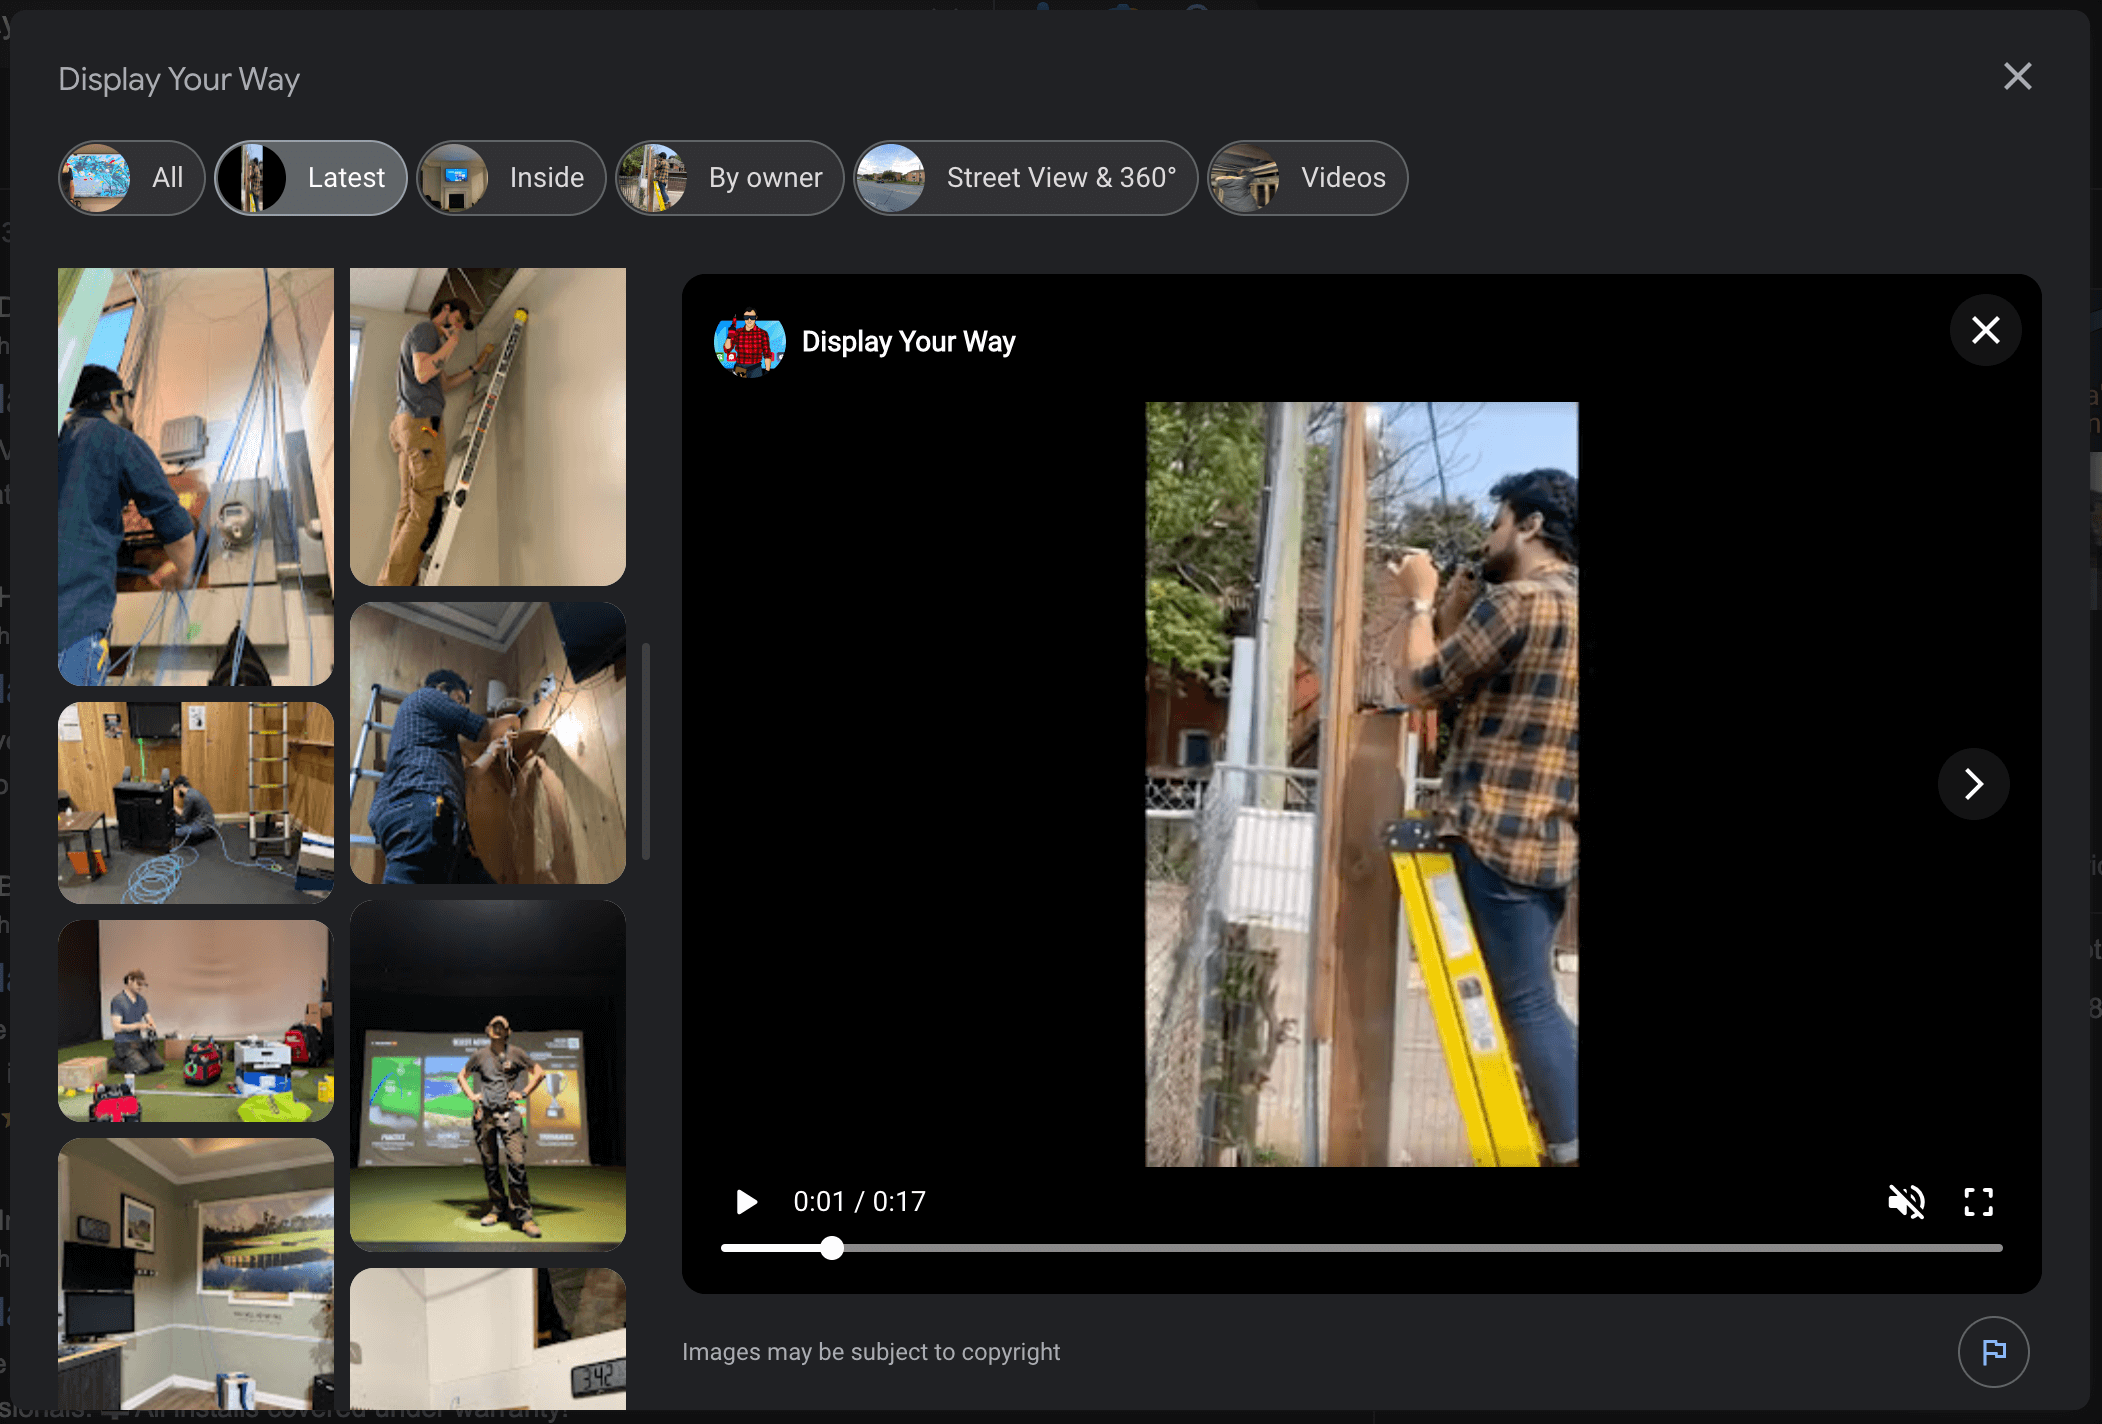The height and width of the screenshot is (1424, 2102).
Task: Open thumbnail of man on ladder
Action: pyautogui.click(x=487, y=426)
